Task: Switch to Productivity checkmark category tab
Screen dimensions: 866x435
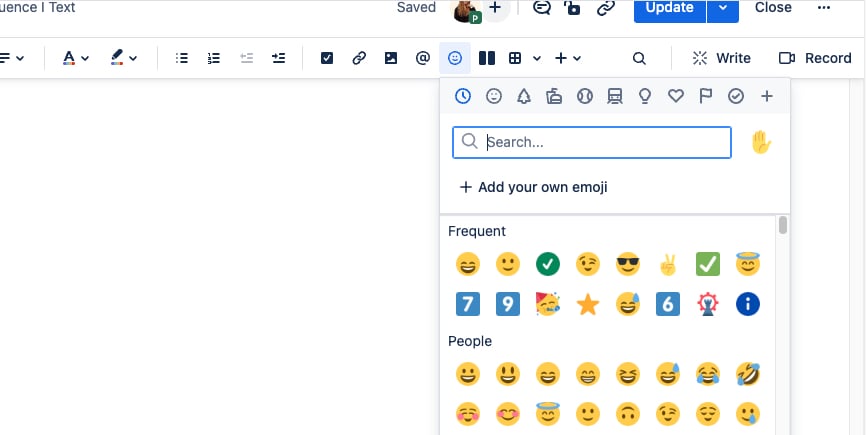Action: click(x=736, y=96)
